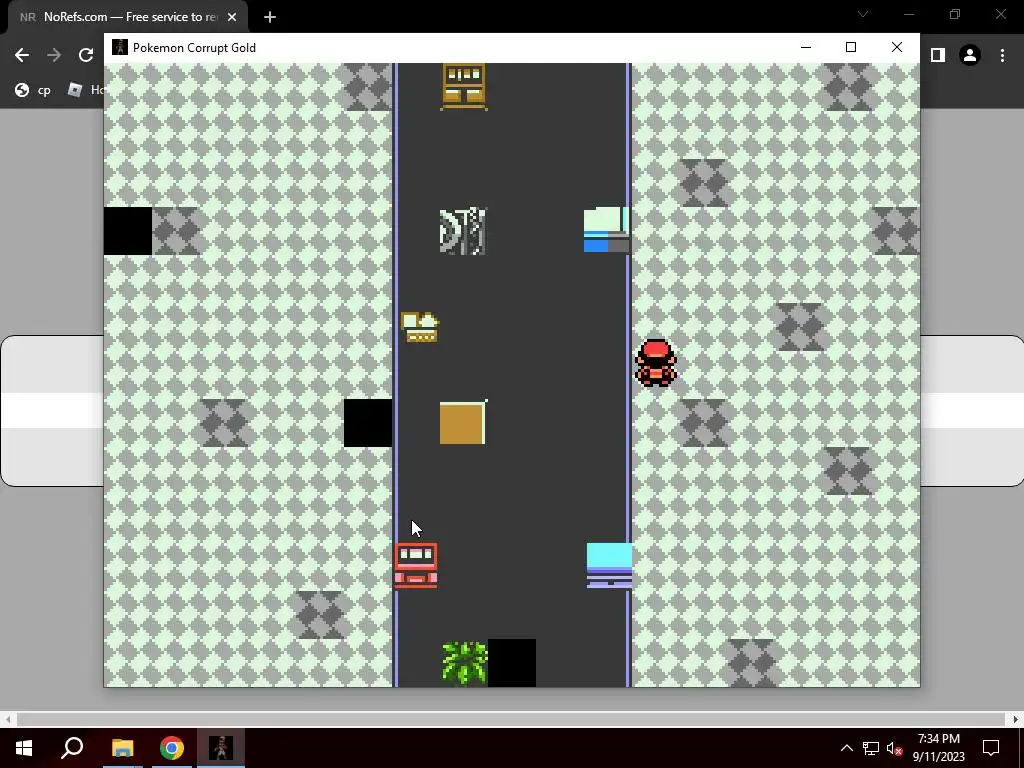
Task: Go back in Chrome browser
Action: click(22, 56)
